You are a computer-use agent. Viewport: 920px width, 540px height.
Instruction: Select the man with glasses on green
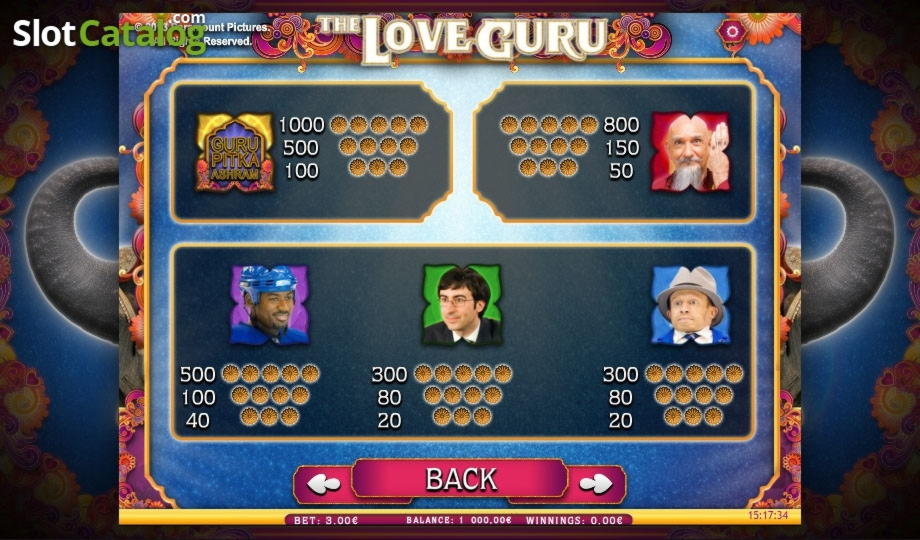(x=462, y=305)
